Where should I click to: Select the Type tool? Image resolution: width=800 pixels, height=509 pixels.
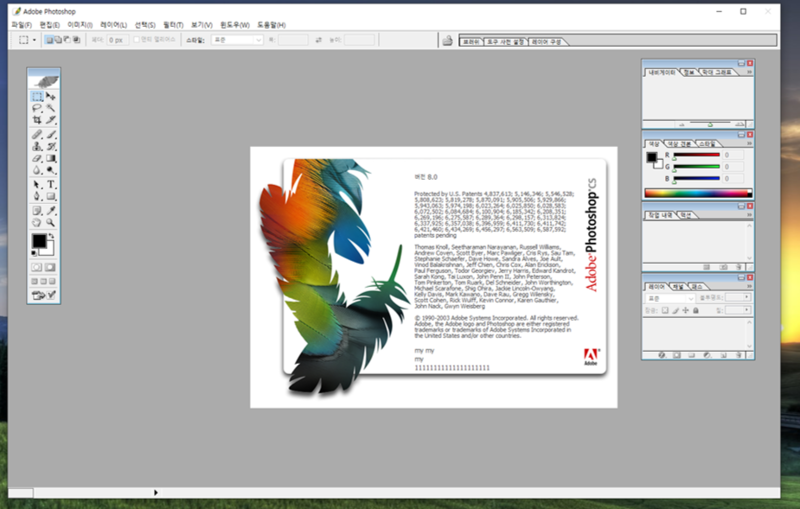[51, 185]
